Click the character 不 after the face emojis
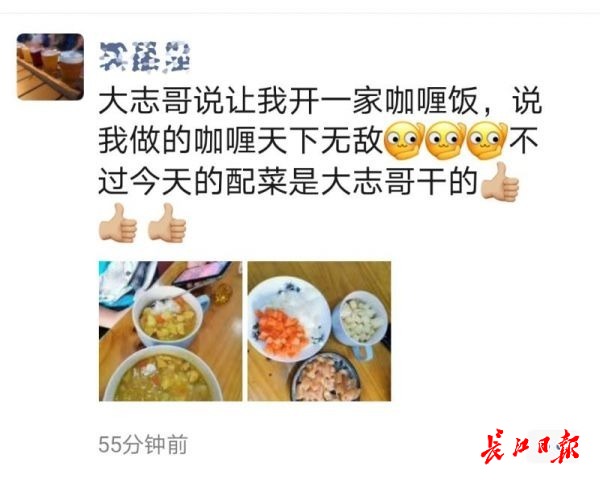Image resolution: width=600 pixels, height=484 pixels. tap(524, 141)
